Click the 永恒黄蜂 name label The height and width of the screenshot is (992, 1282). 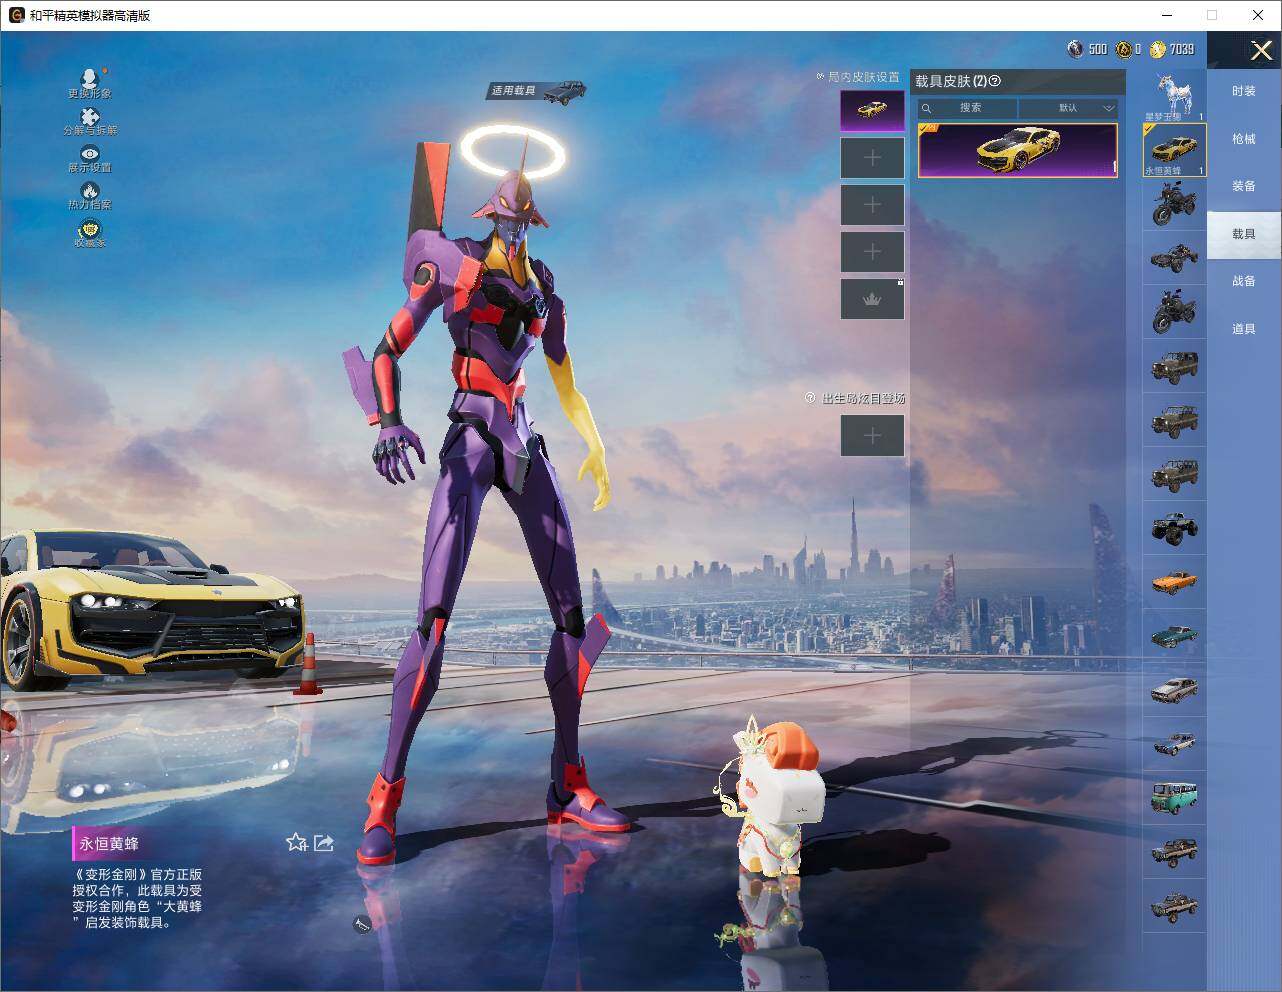tap(109, 844)
